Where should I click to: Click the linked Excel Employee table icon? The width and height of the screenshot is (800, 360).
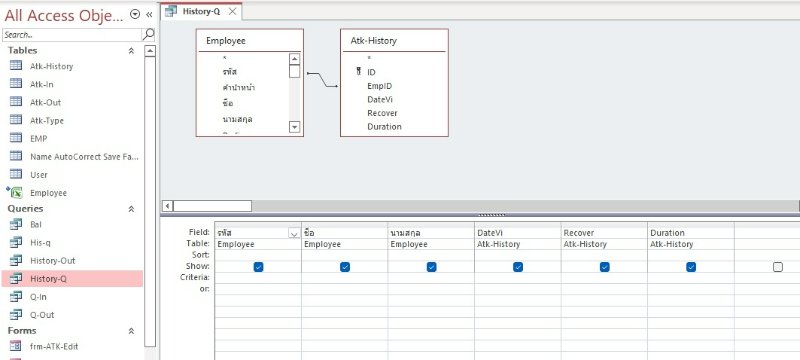pyautogui.click(x=15, y=192)
